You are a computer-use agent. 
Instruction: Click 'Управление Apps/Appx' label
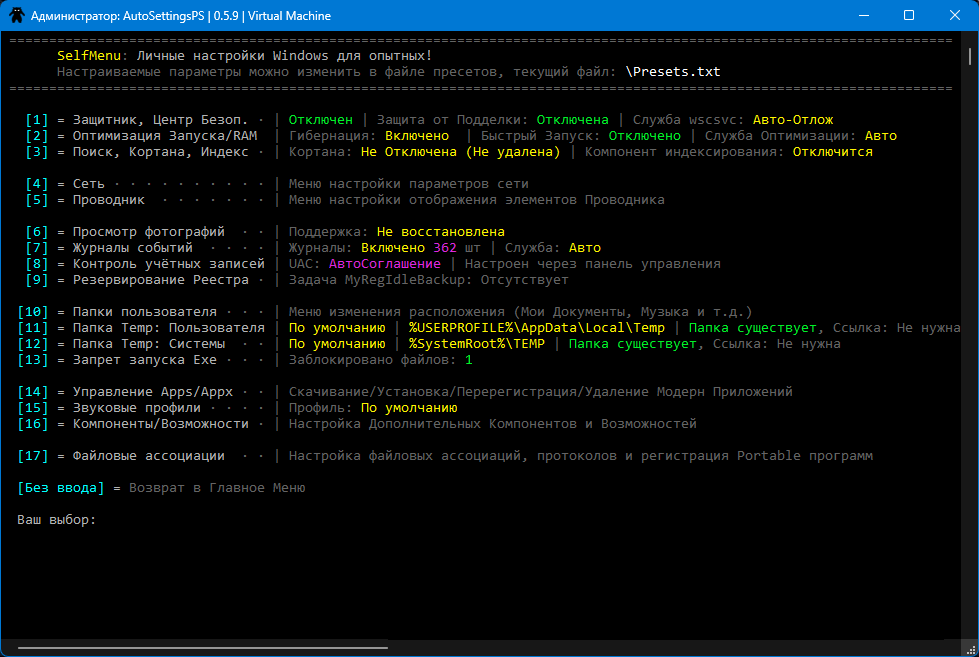point(152,392)
